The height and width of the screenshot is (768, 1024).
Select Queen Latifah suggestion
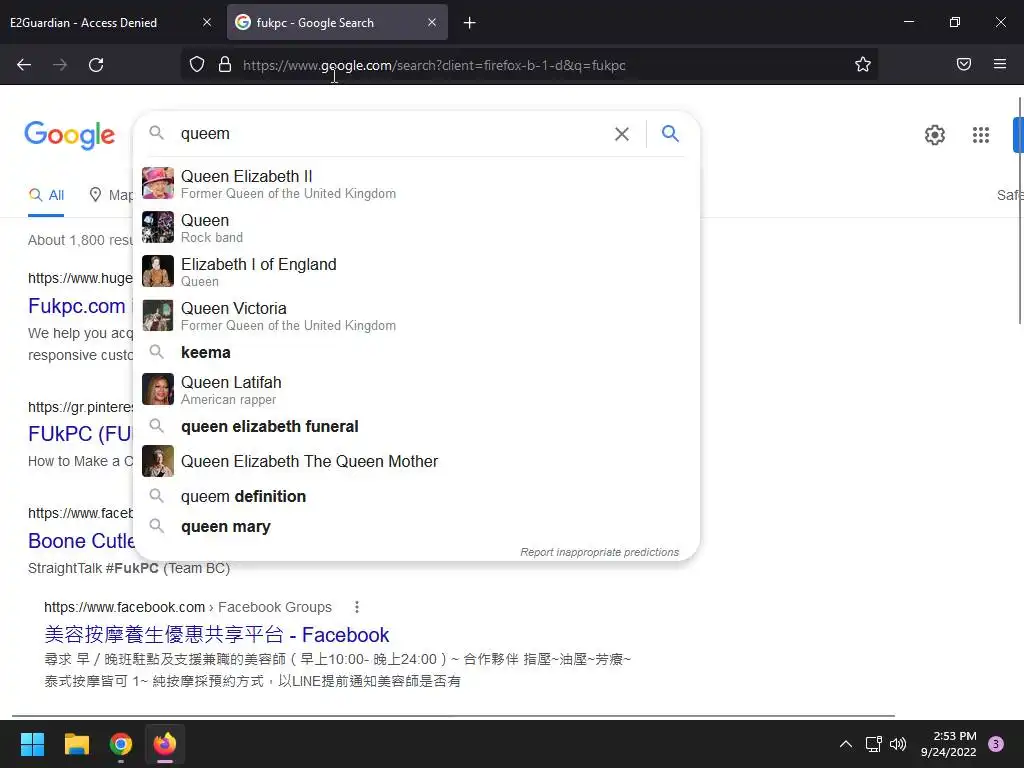point(416,389)
